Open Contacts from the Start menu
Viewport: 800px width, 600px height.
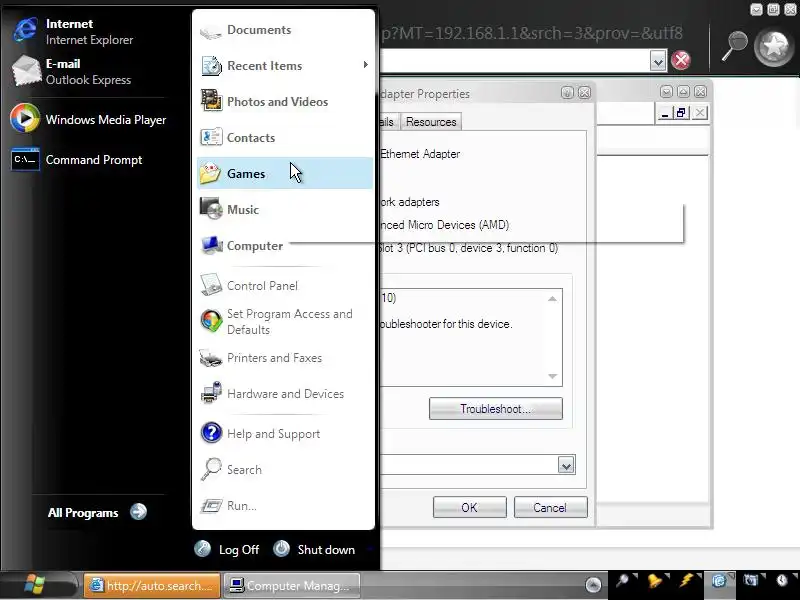(285, 138)
